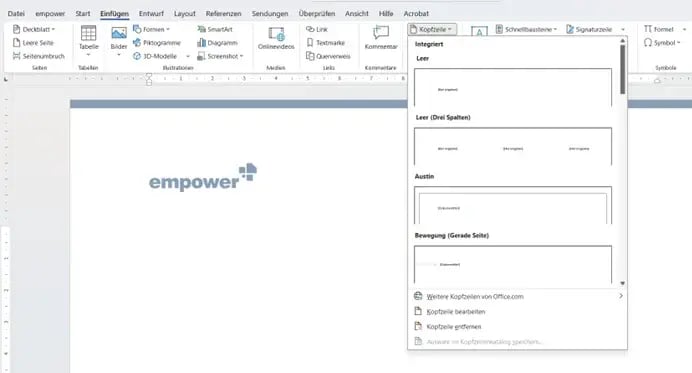
Task: Open the Entwurf ribbon tab
Action: coord(151,14)
